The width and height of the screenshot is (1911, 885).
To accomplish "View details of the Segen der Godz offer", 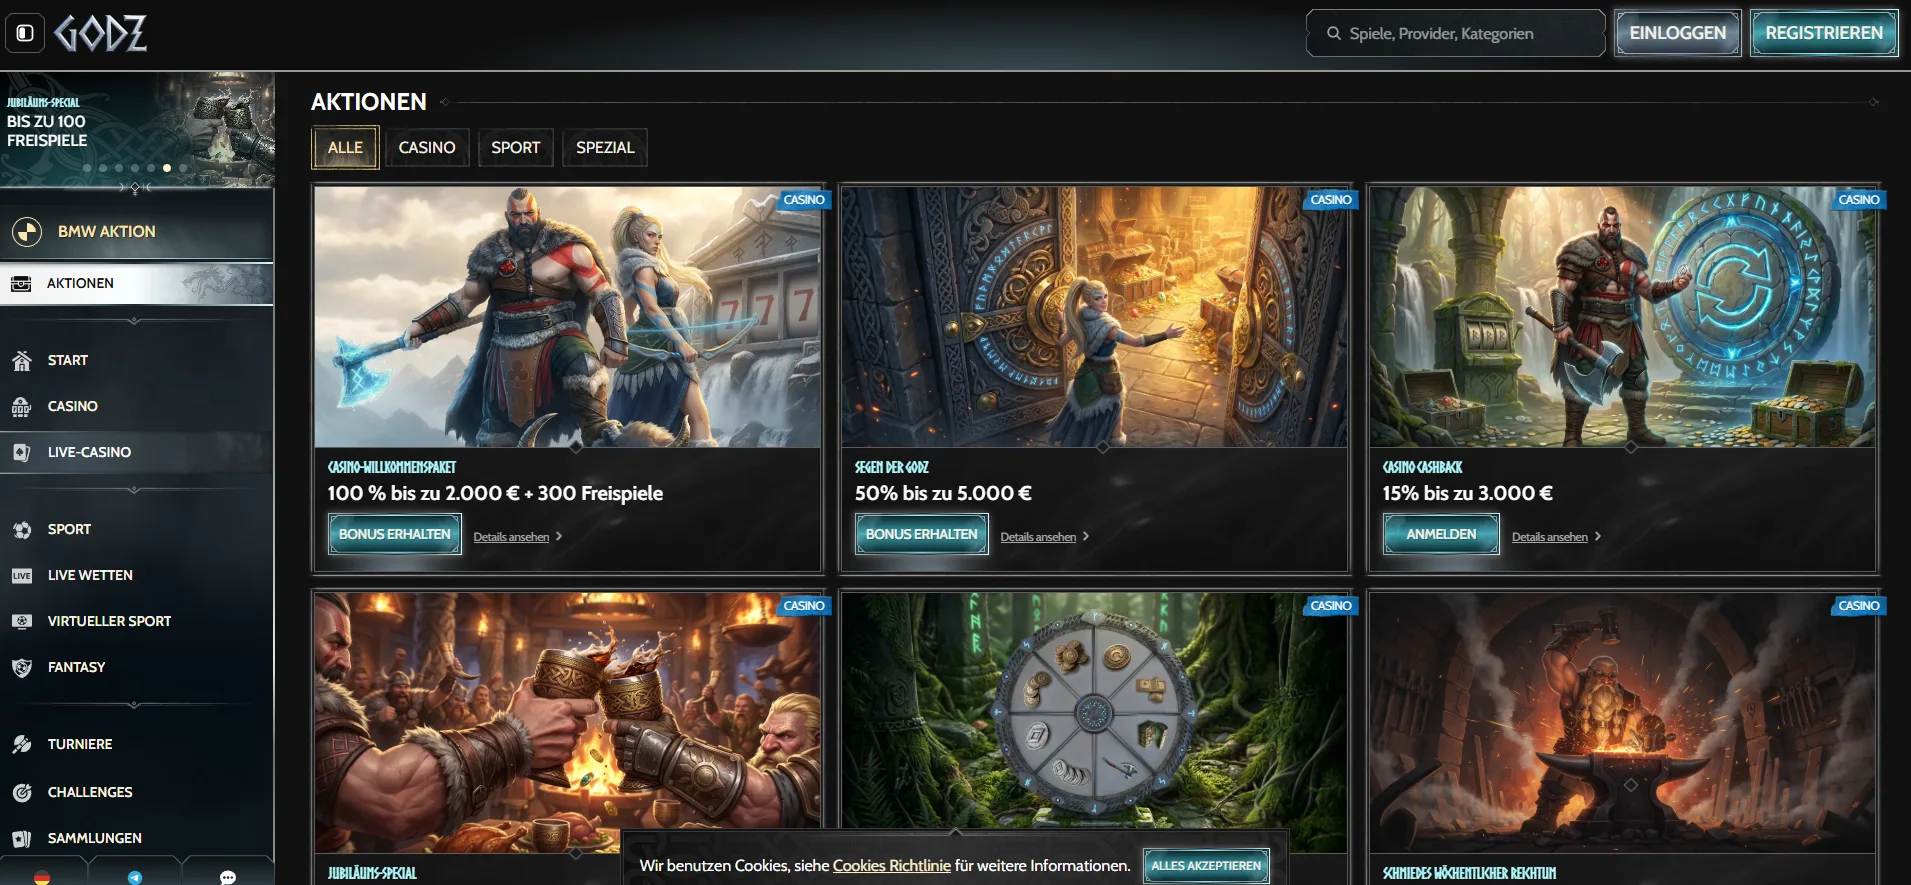I will (x=1045, y=537).
